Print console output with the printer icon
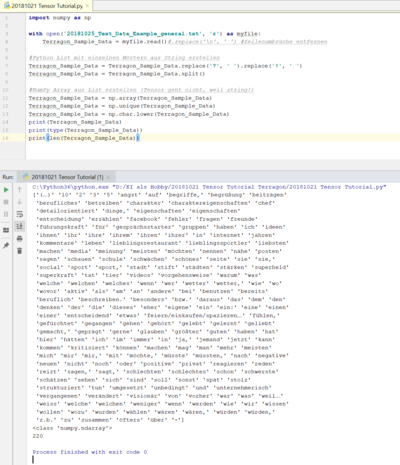 point(20,239)
